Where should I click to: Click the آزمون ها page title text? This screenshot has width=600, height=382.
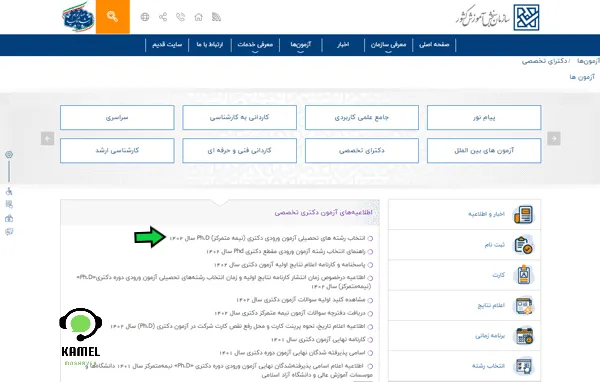582,77
